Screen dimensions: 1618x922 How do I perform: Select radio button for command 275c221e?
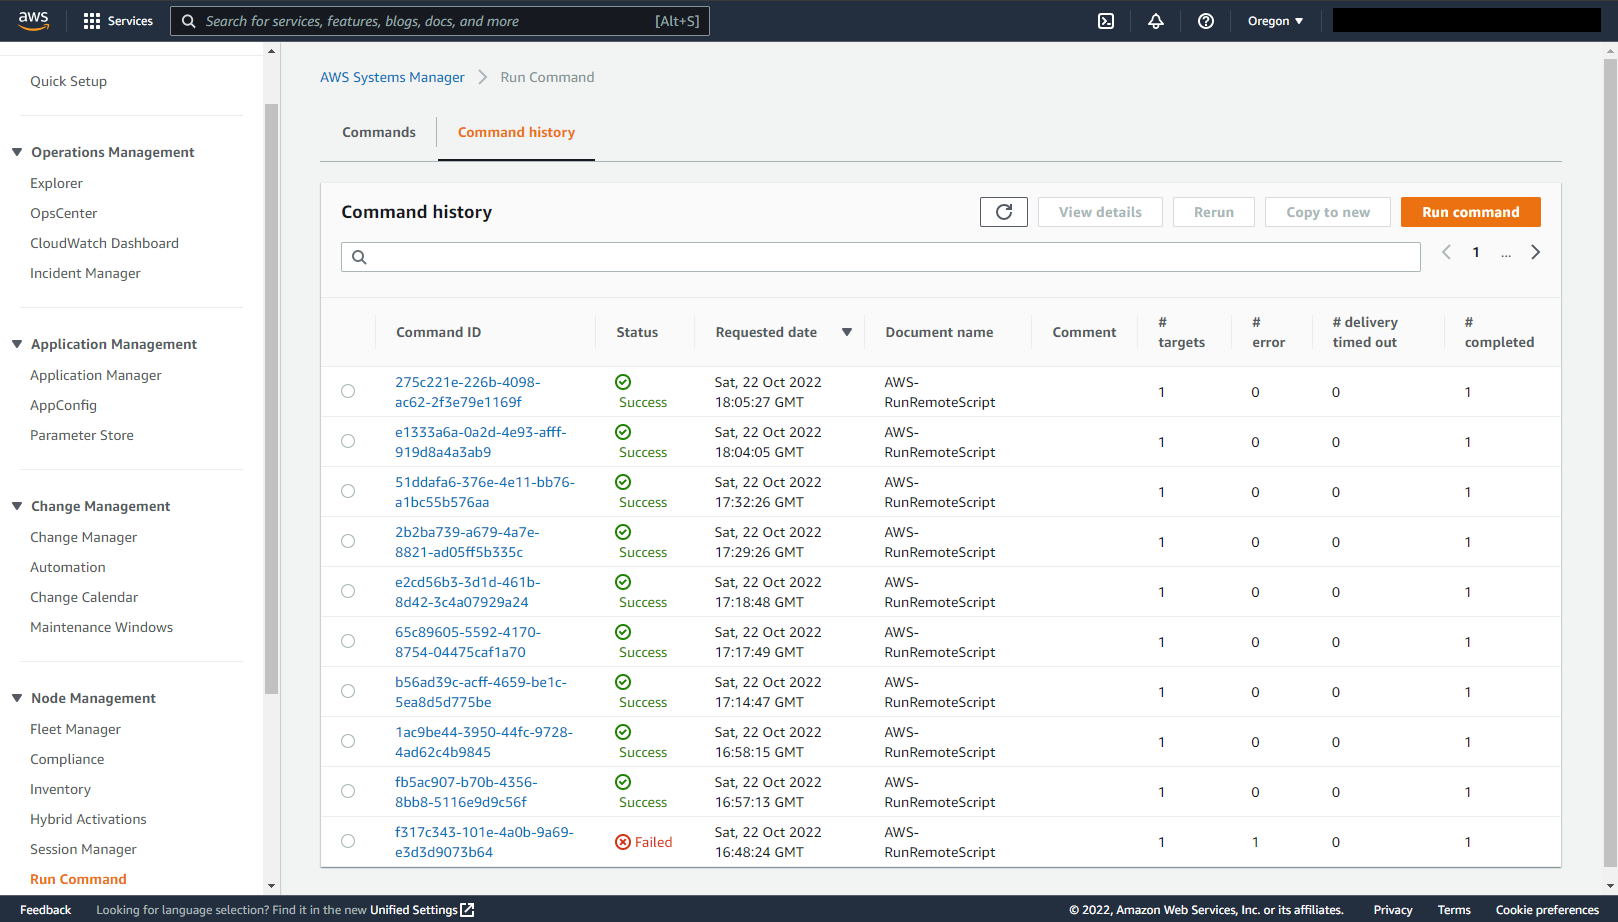[x=348, y=391]
